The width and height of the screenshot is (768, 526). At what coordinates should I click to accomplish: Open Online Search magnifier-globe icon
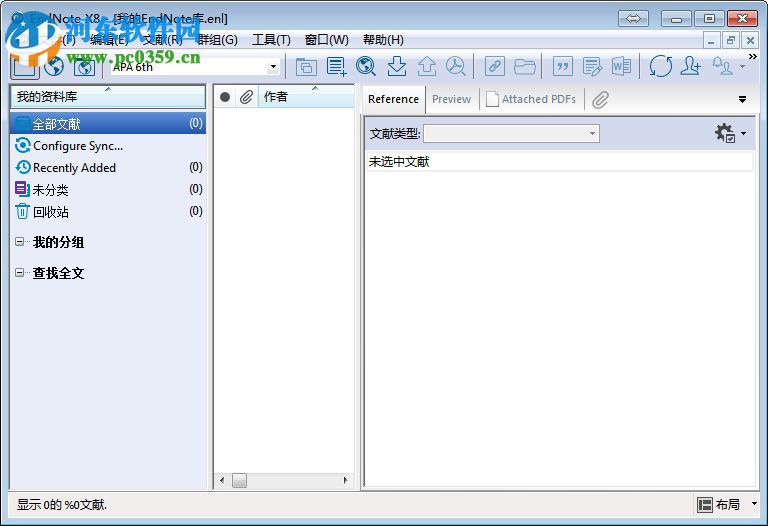tap(366, 67)
